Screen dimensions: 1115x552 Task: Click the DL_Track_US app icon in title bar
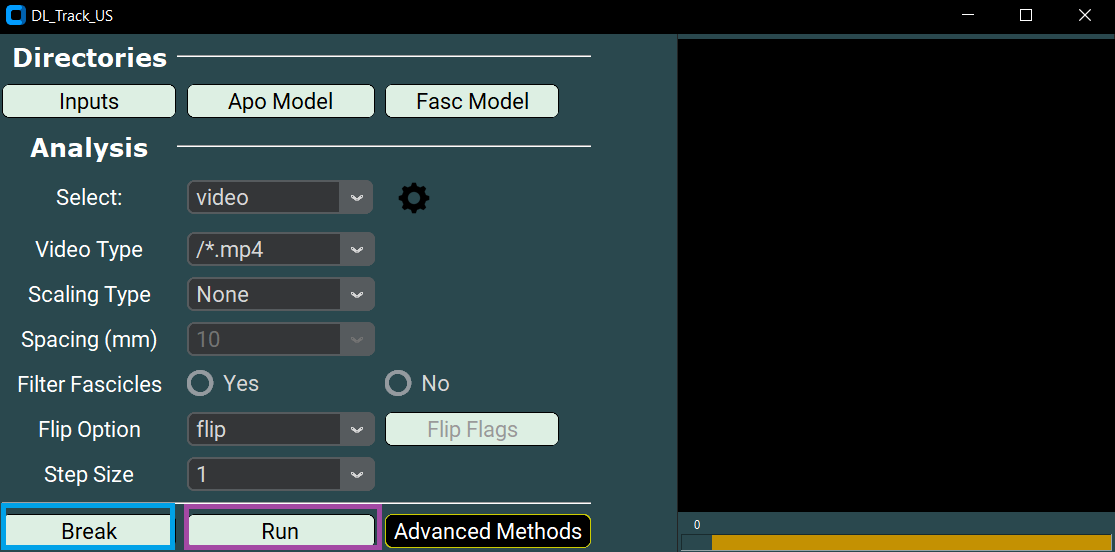15,16
